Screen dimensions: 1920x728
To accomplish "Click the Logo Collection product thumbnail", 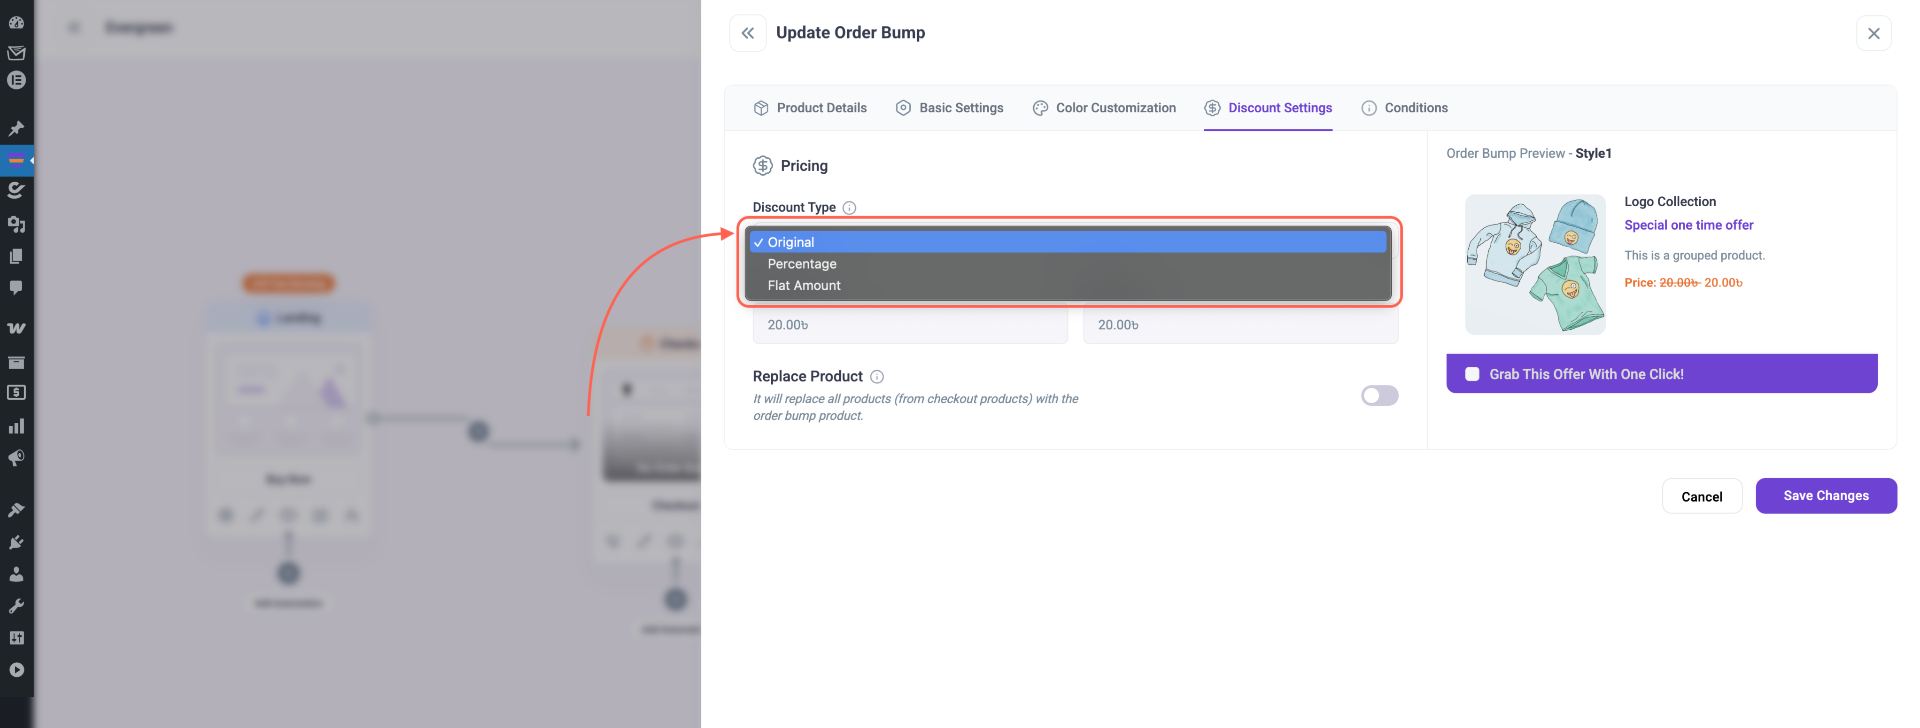I will (1535, 264).
